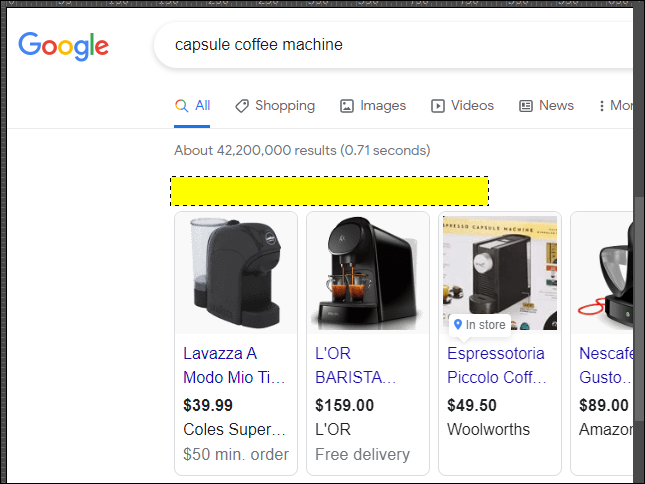Click the In store location badge
645x484 pixels.
[x=480, y=325]
